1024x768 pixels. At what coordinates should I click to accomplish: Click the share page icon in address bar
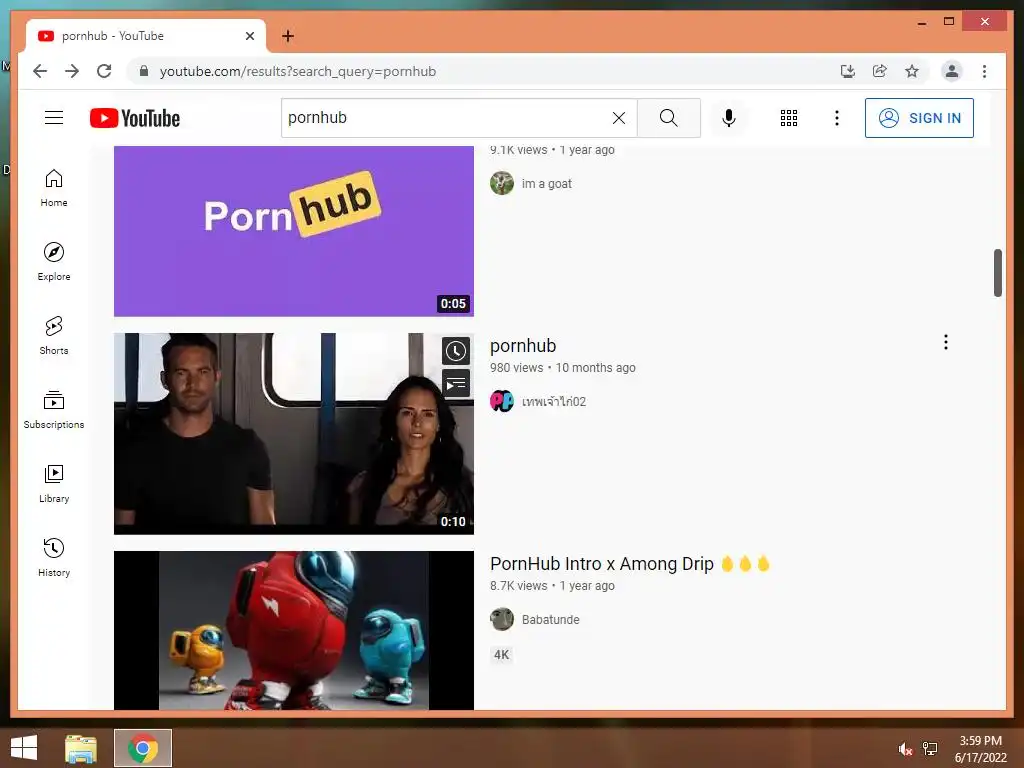(x=880, y=71)
